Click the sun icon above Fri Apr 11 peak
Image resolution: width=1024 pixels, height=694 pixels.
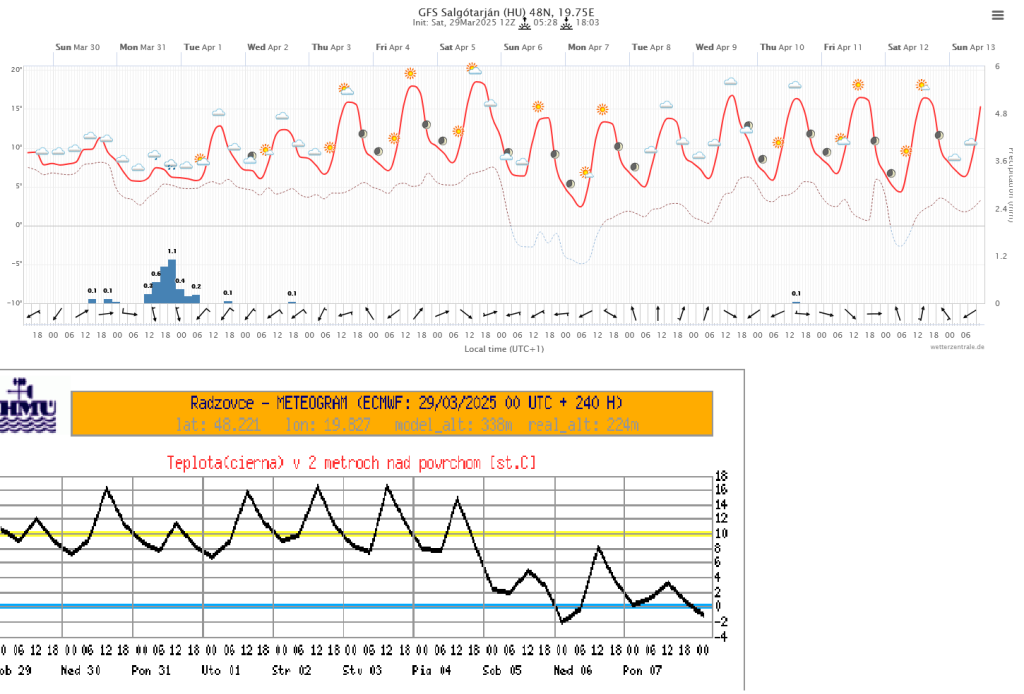[858, 85]
